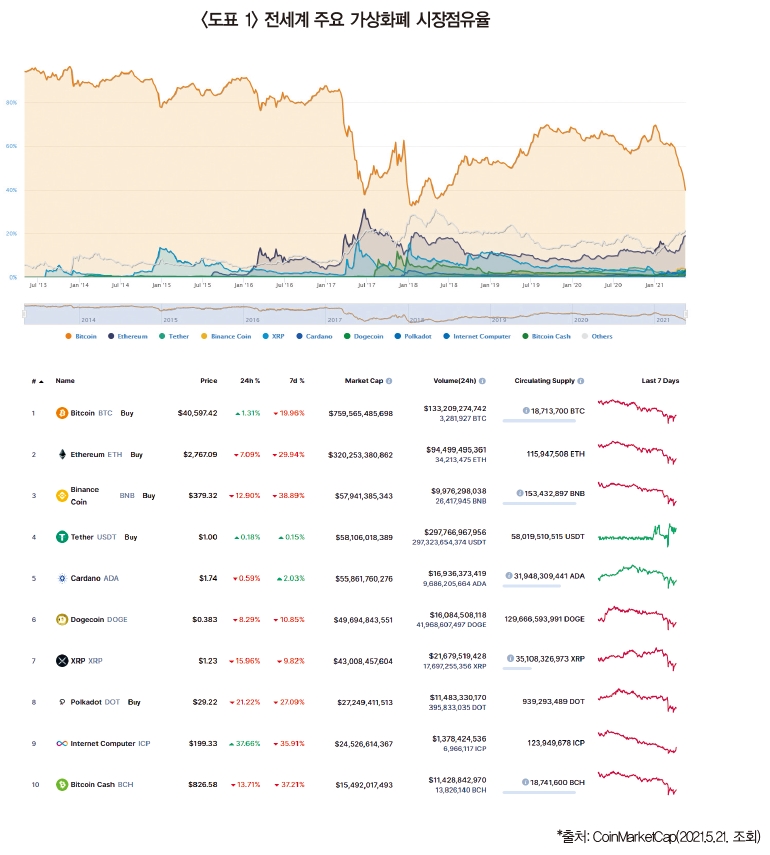770x855 pixels.
Task: Click left handle of chart range navigator
Action: [x=23, y=314]
